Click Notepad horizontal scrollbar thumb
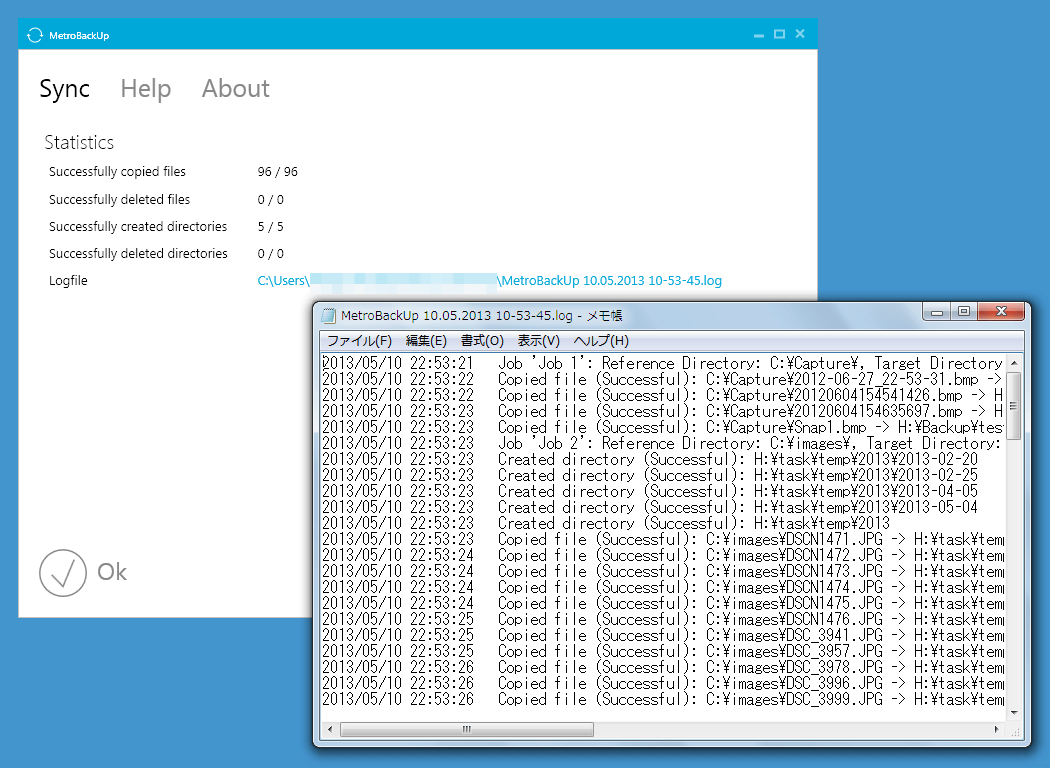Screen dimensions: 1050x768 (467, 729)
